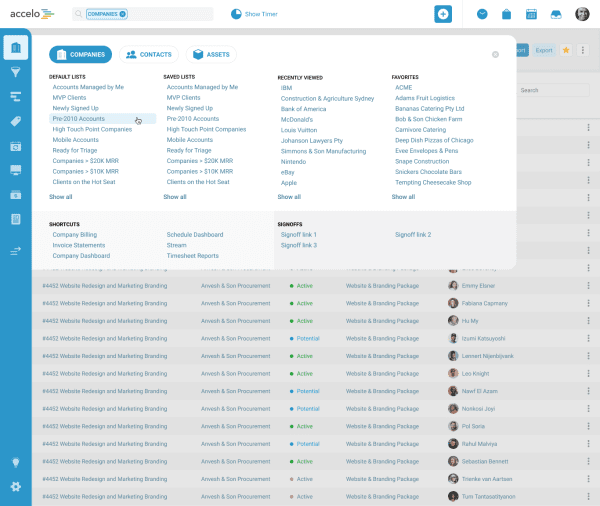The image size is (600, 506).
Task: Open Tempting Cheesecake Shop favorite
Action: (433, 183)
